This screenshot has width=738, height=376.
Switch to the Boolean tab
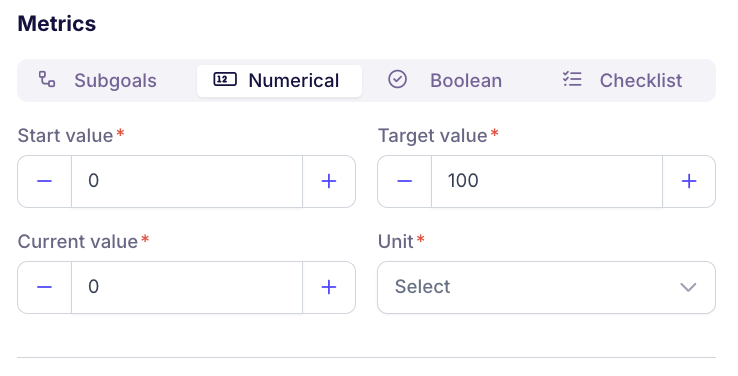click(445, 80)
